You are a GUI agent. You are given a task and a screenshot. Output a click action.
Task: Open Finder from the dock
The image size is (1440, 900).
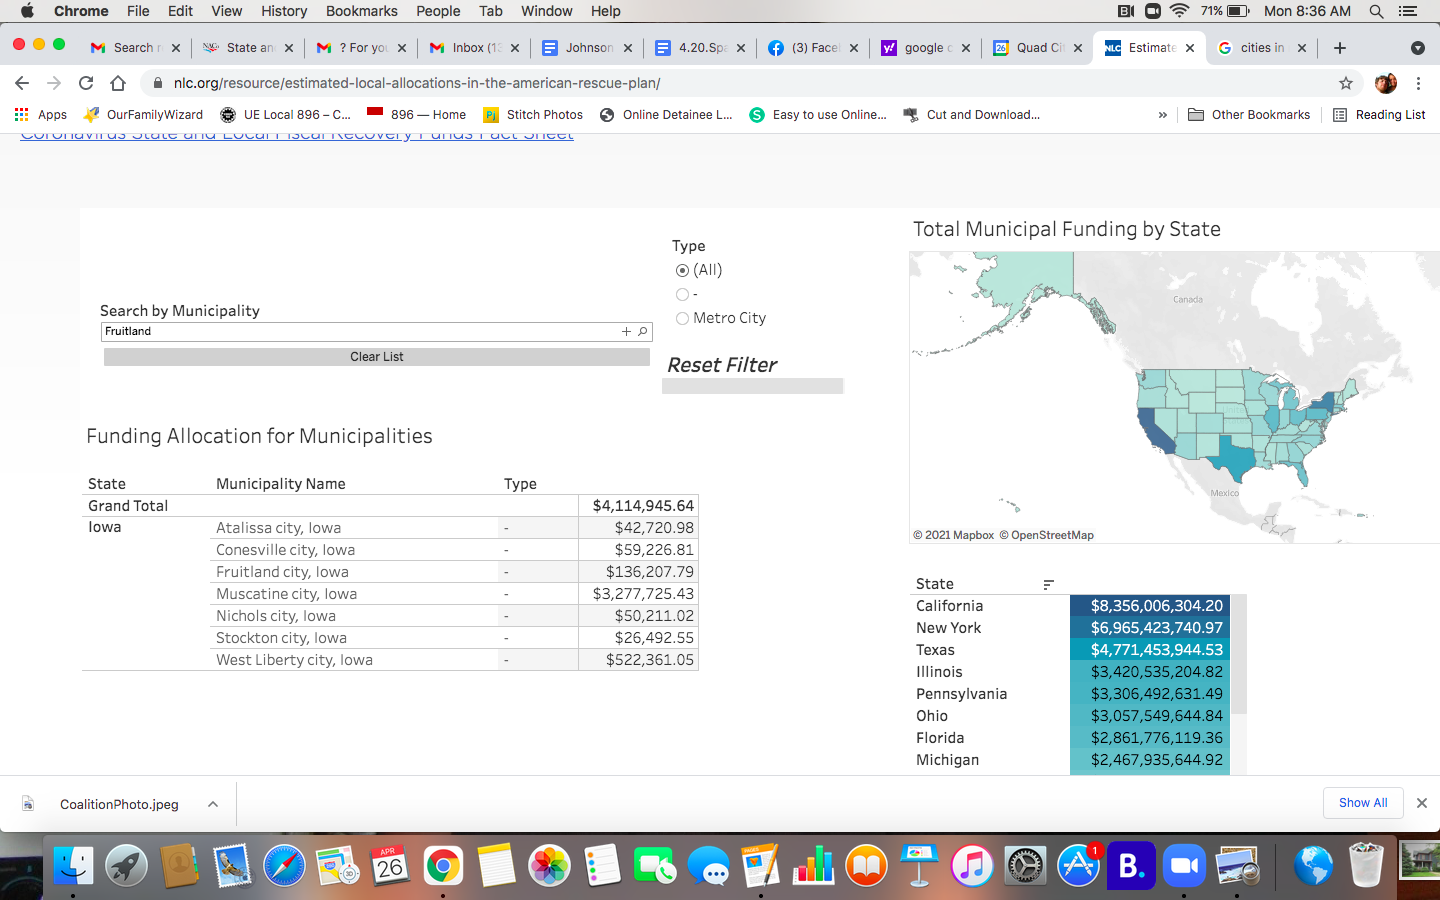[73, 865]
